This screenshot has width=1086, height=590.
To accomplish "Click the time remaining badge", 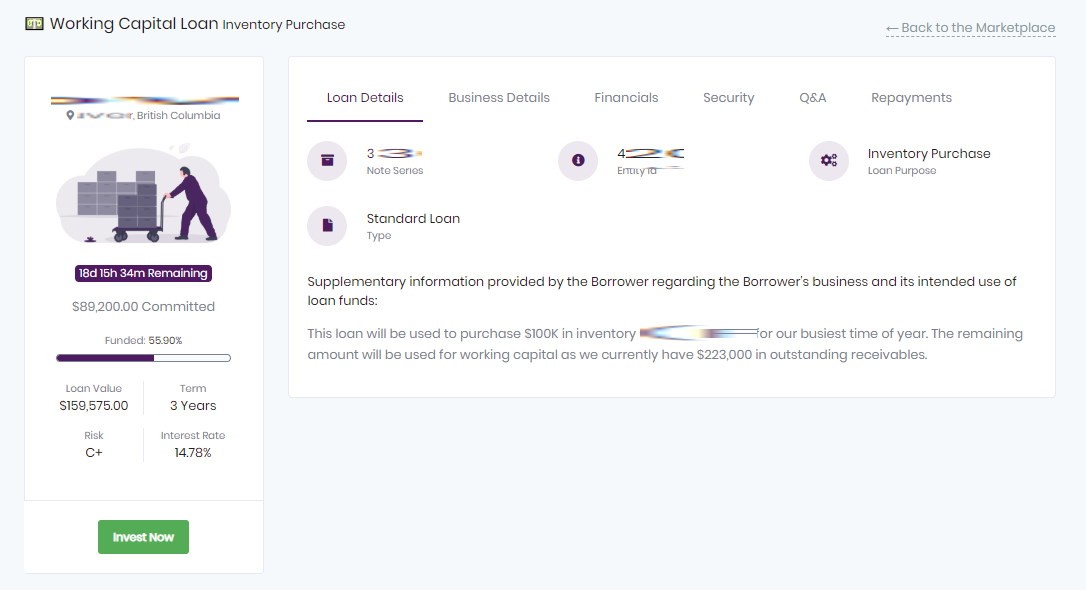I will click(x=144, y=273).
